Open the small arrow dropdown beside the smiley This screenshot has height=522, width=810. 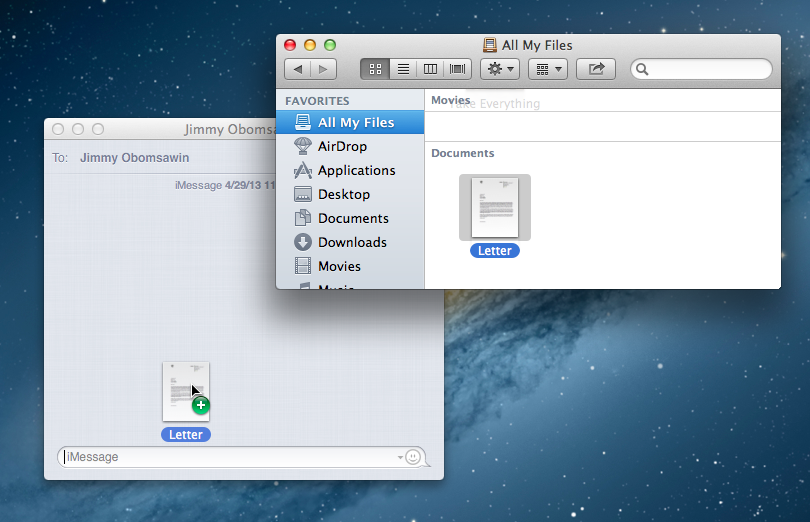tap(400, 457)
